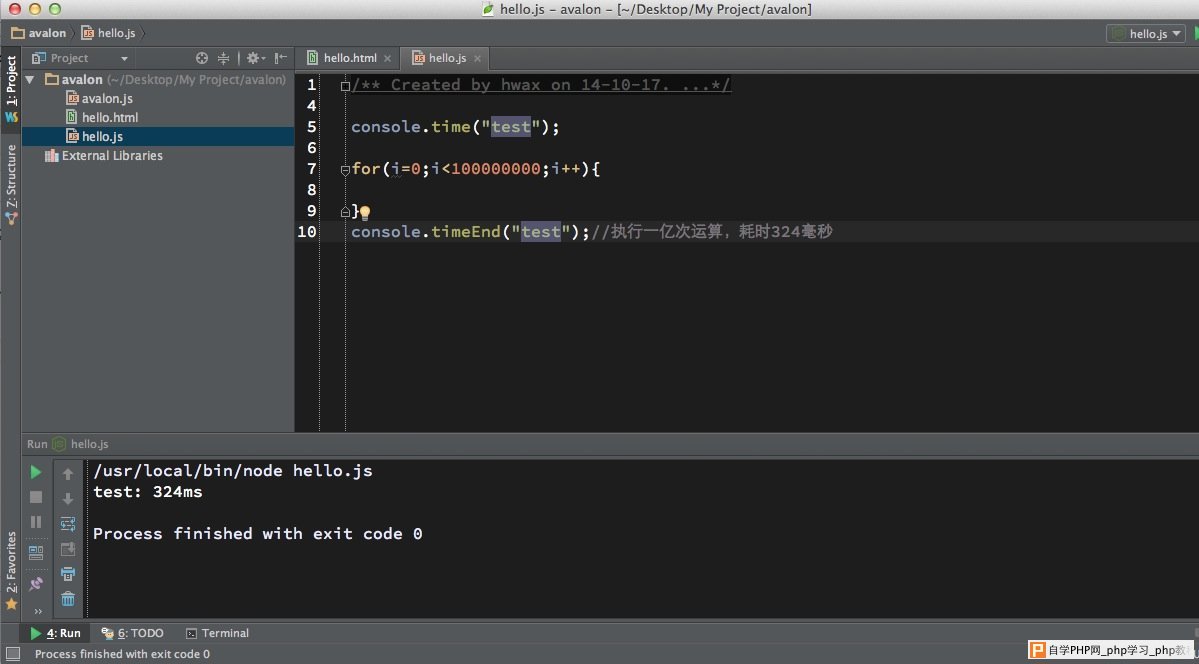This screenshot has width=1199, height=664.
Task: Collapse the avalon root folder
Action: 30,80
